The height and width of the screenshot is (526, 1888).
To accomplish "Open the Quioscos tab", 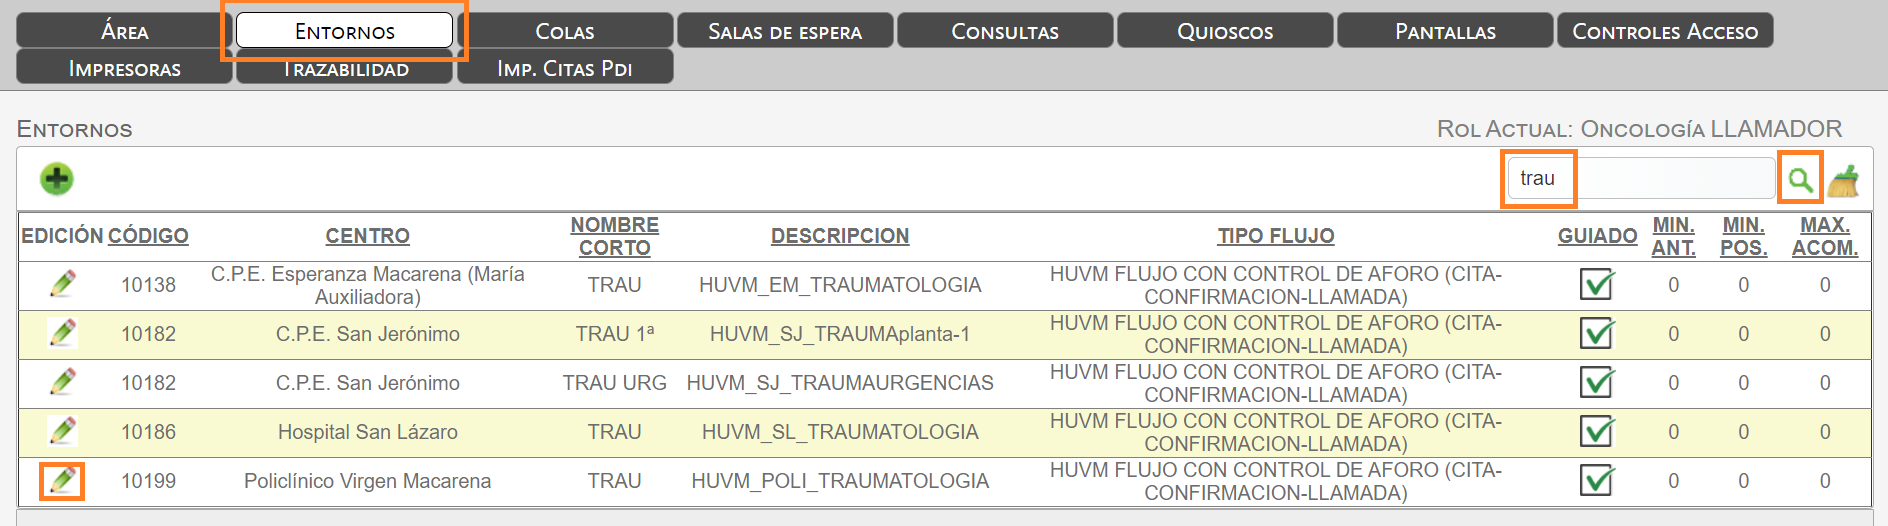I will [1225, 31].
